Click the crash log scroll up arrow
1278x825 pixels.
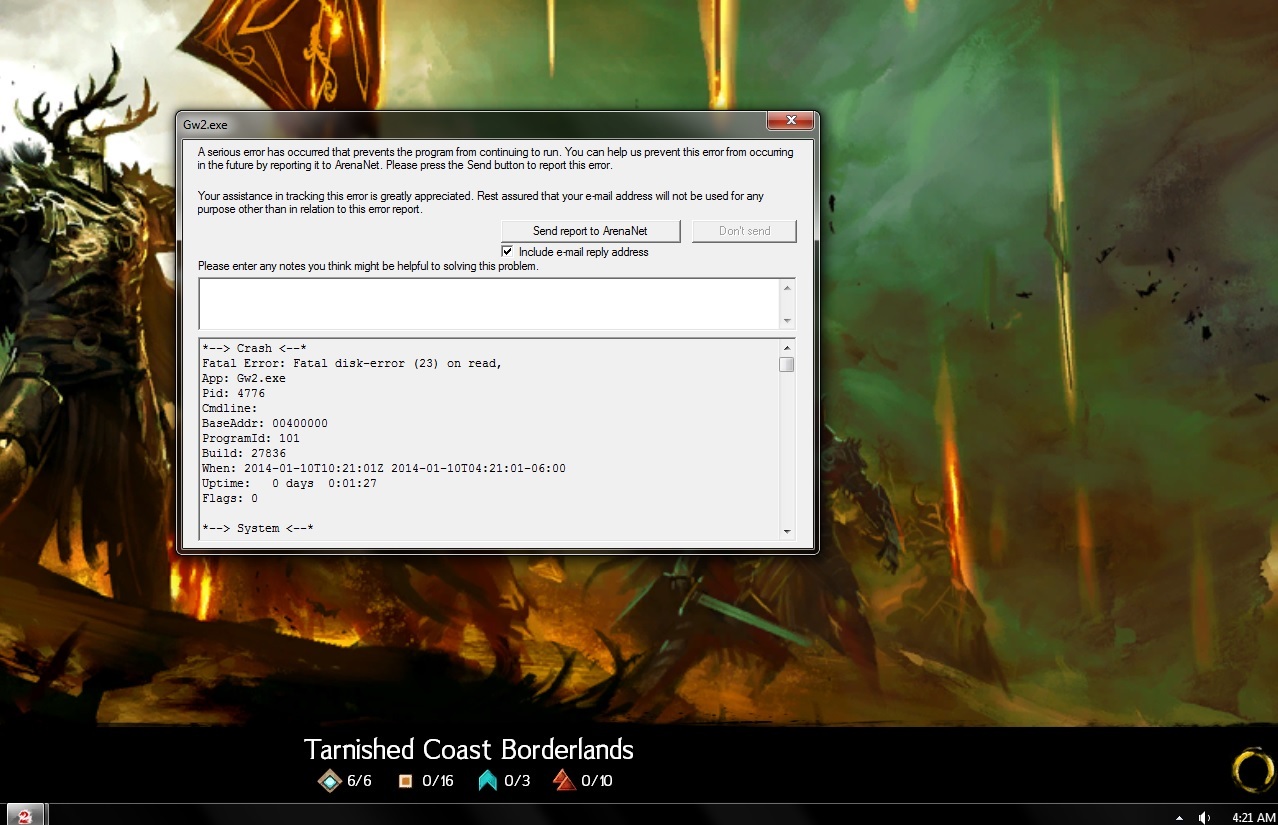click(787, 347)
